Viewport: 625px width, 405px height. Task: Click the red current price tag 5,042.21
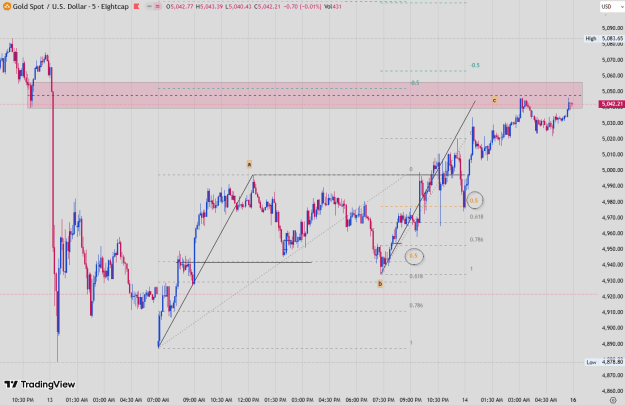click(611, 104)
